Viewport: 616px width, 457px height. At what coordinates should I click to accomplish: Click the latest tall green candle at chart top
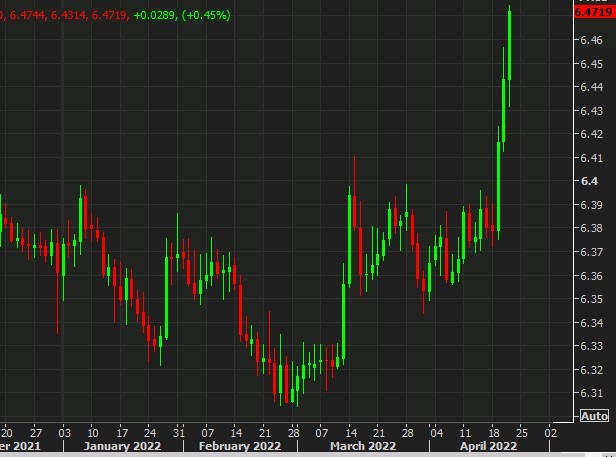point(510,45)
